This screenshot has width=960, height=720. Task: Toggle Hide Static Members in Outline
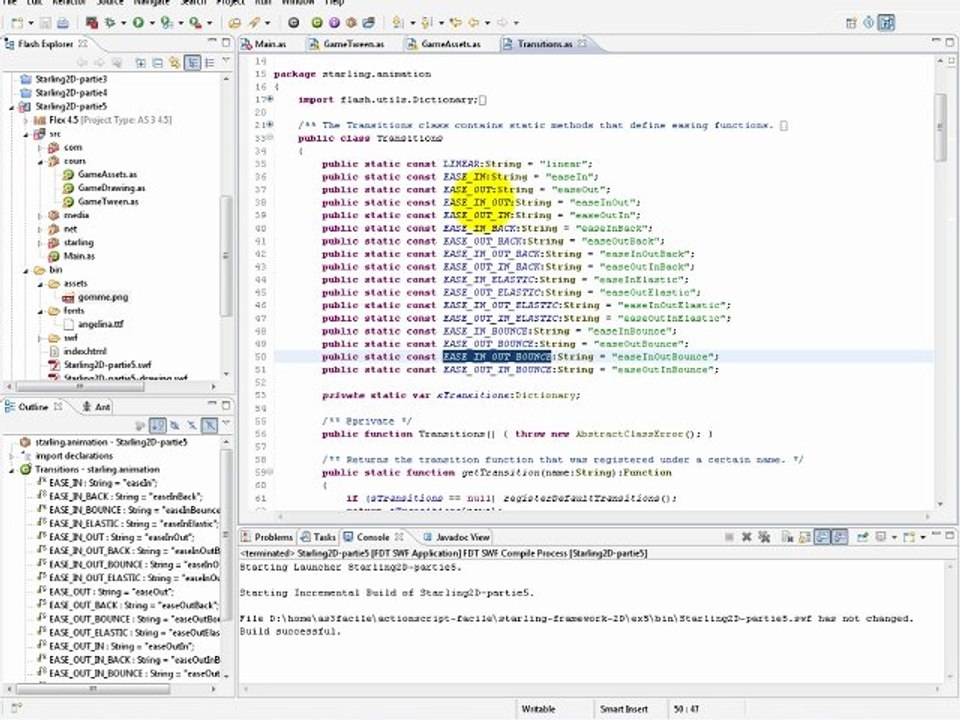tap(192, 425)
